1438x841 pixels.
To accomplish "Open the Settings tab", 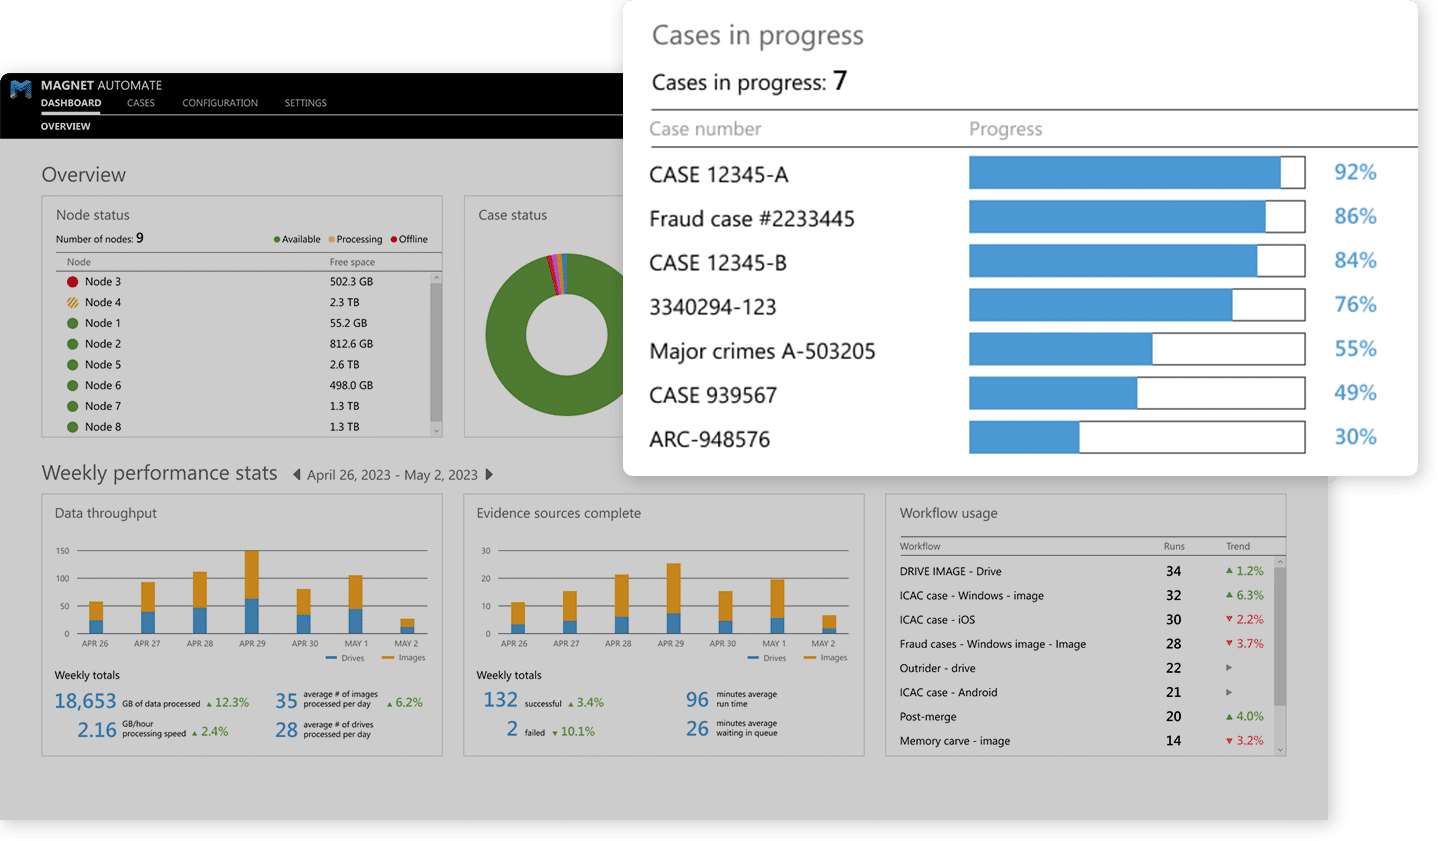I will coord(305,103).
